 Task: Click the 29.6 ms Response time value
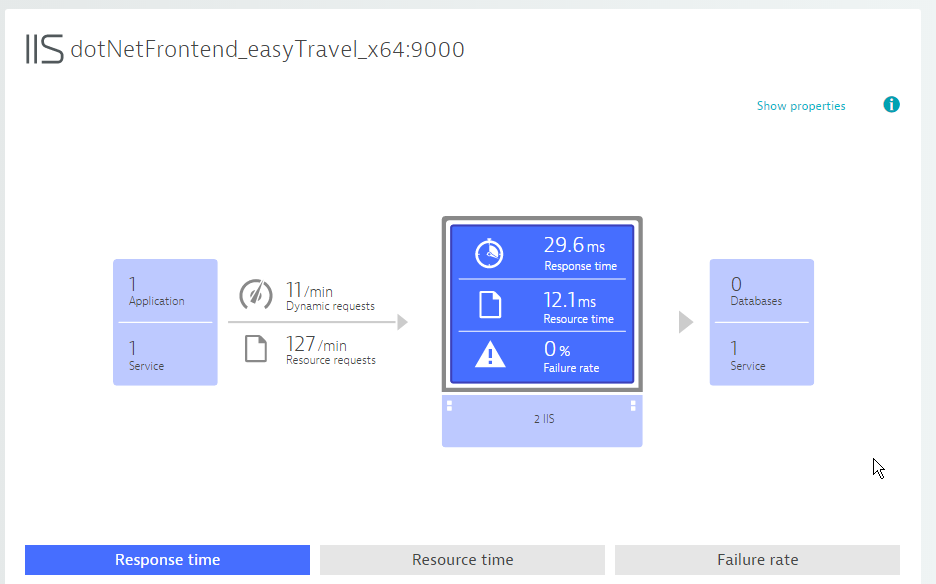(x=574, y=245)
